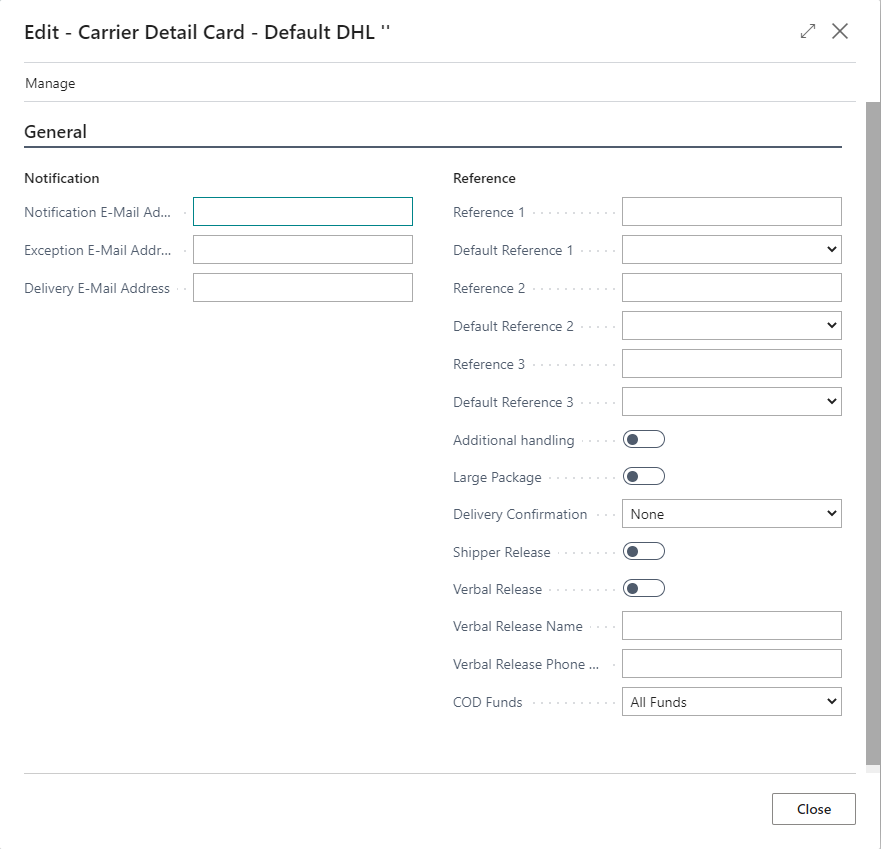
Task: Turn on Shipper Release switch
Action: 643,552
